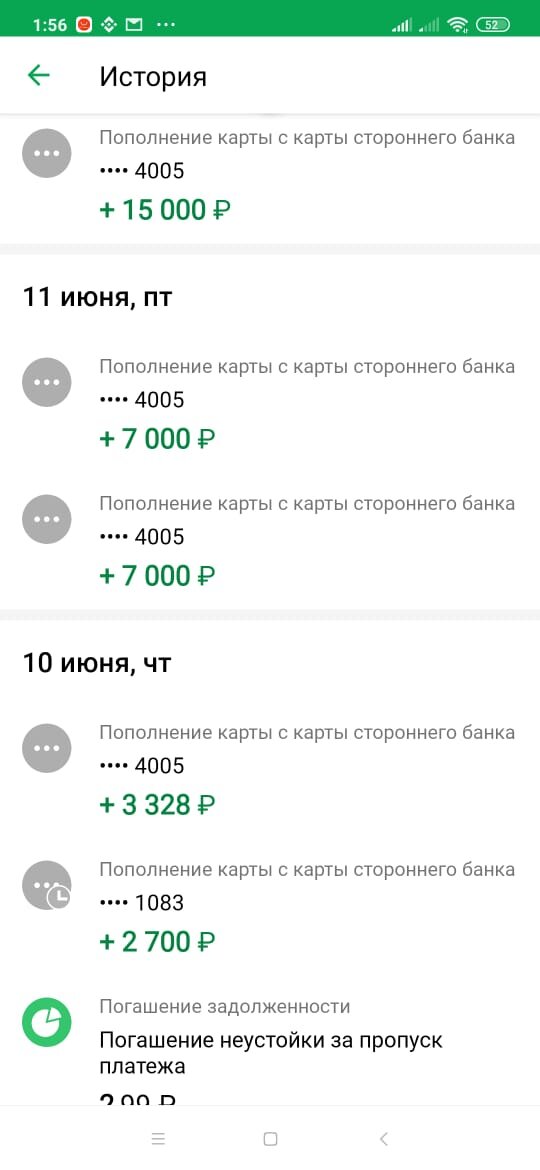Viewport: 540px width, 1170px height.
Task: Tap the Wi-Fi icon in status bar
Action: coord(456,25)
